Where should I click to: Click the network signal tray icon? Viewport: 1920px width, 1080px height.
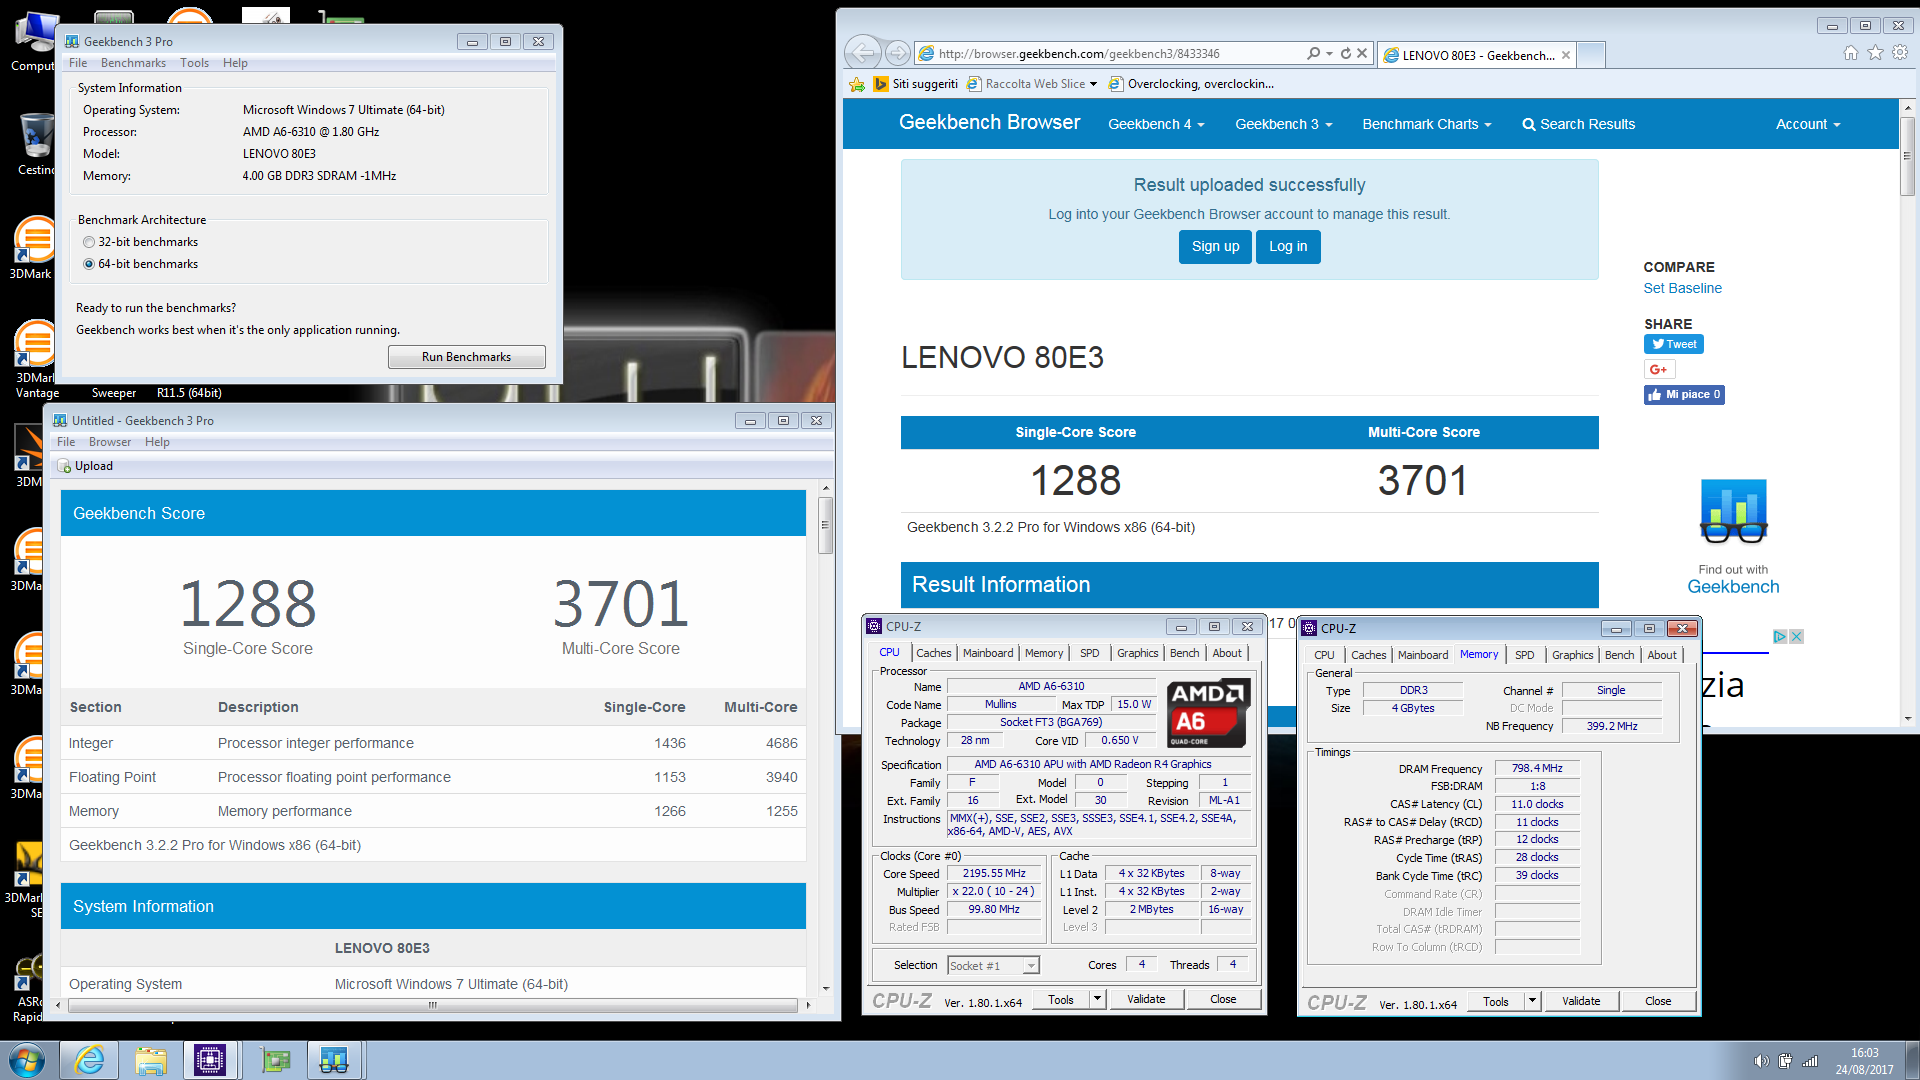1810,1061
